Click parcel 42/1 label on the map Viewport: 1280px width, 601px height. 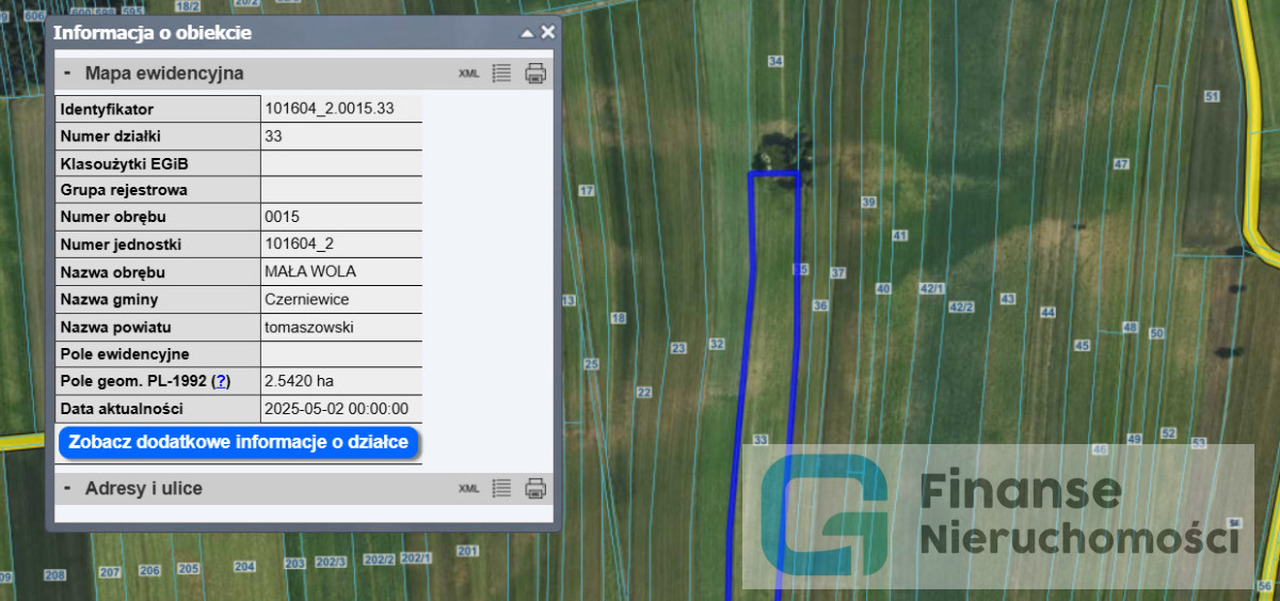click(x=931, y=289)
